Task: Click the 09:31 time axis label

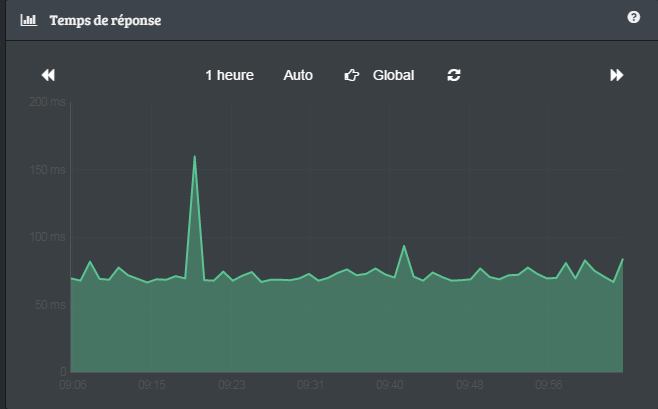Action: click(x=311, y=383)
